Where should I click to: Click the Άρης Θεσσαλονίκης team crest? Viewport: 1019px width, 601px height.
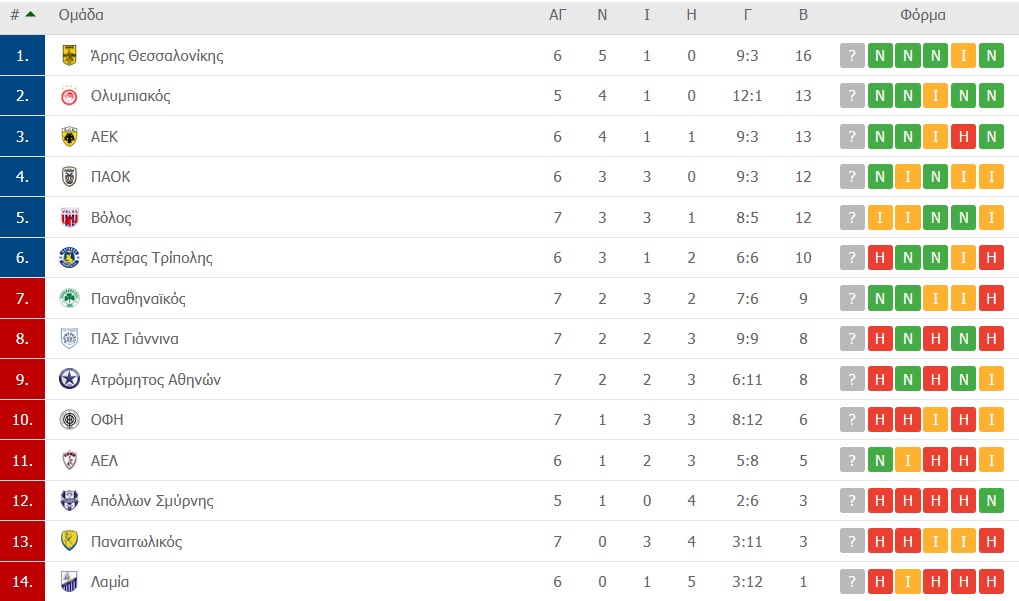pos(69,55)
